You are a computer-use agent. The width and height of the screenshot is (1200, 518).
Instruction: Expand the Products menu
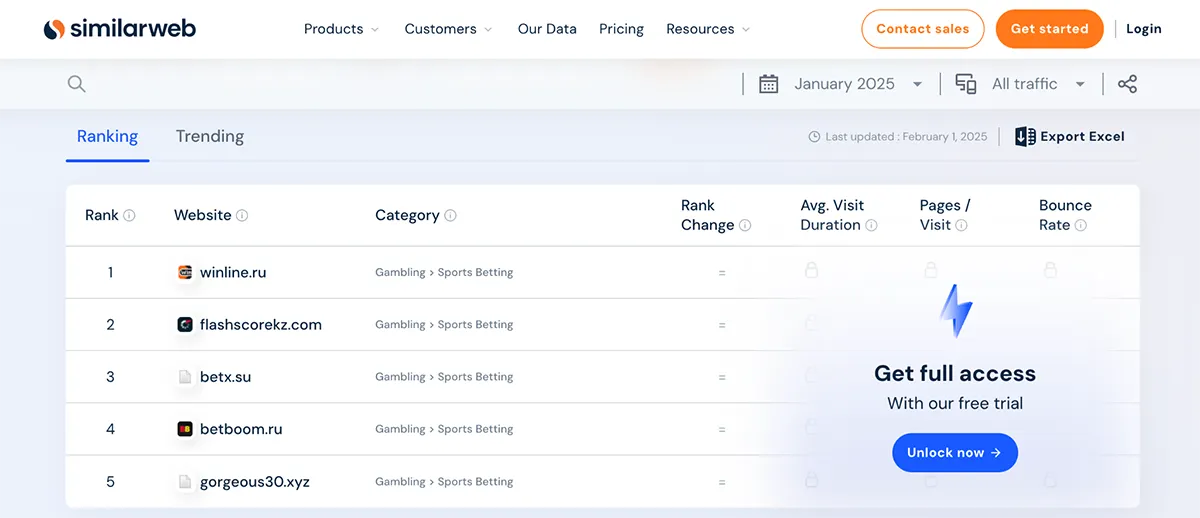click(341, 29)
